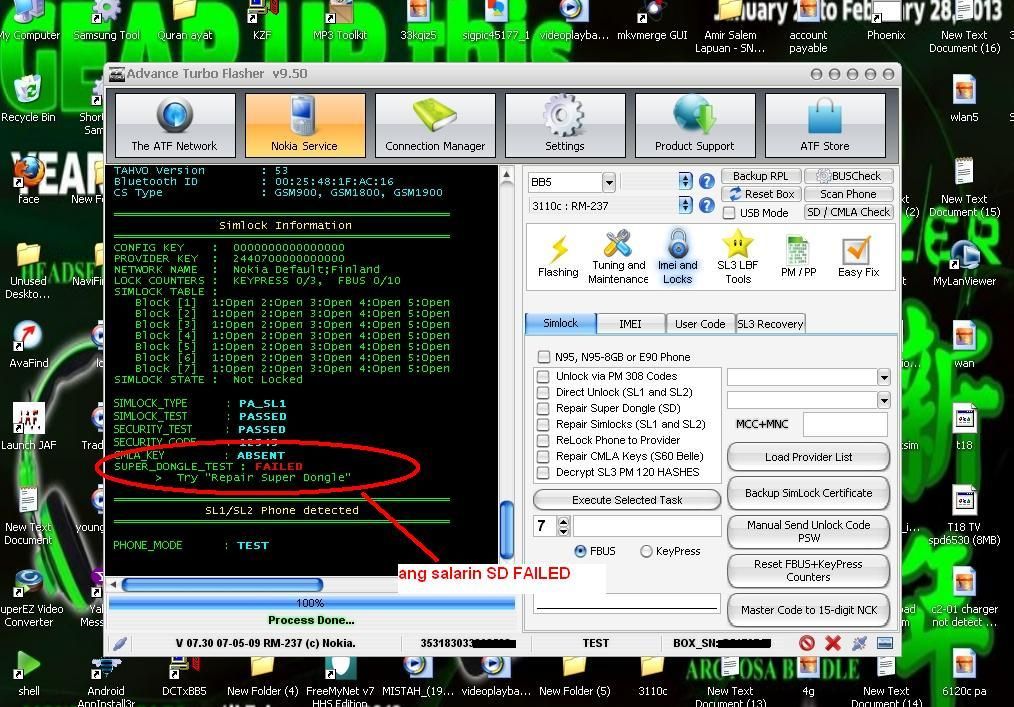The image size is (1014, 707).
Task: Open the 3110c : RM-237 model dropdown
Action: tap(685, 206)
